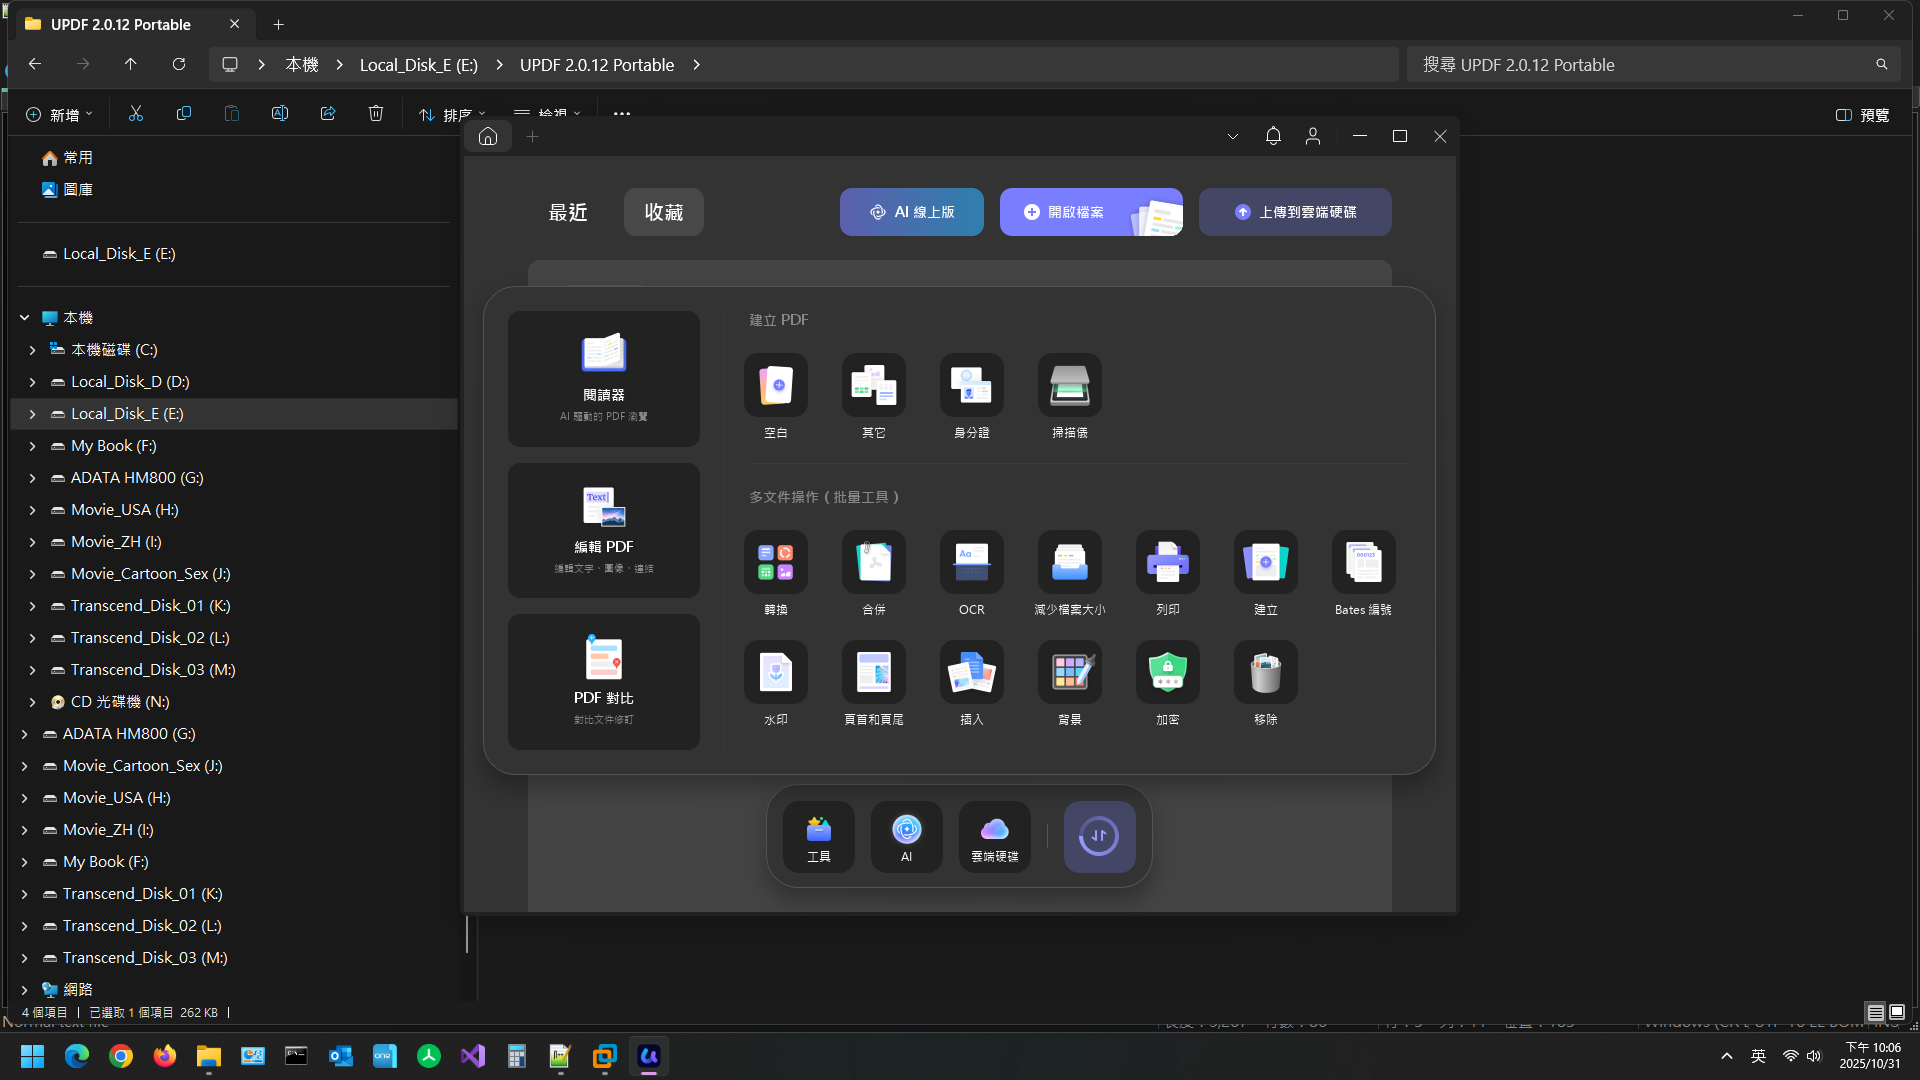Click the Bates numbering icon
This screenshot has width=1920, height=1080.
1363,563
